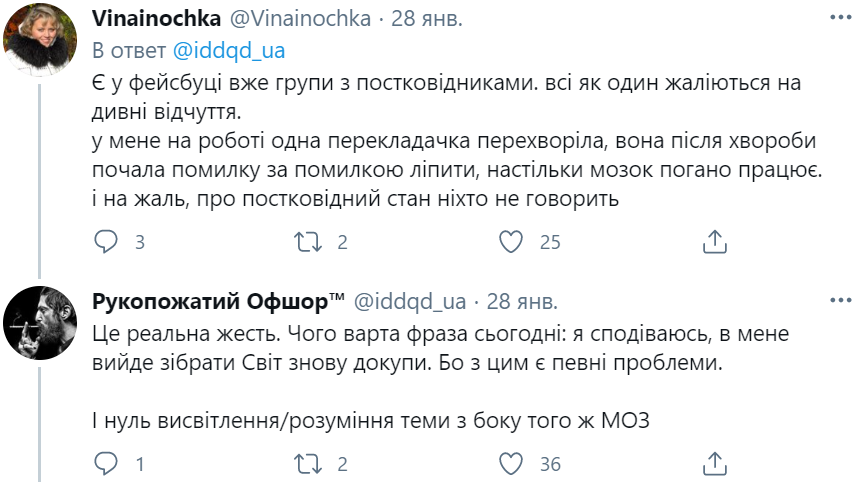Like Vinainochka's tweet with the heart icon
This screenshot has width=865, height=482.
coord(511,241)
